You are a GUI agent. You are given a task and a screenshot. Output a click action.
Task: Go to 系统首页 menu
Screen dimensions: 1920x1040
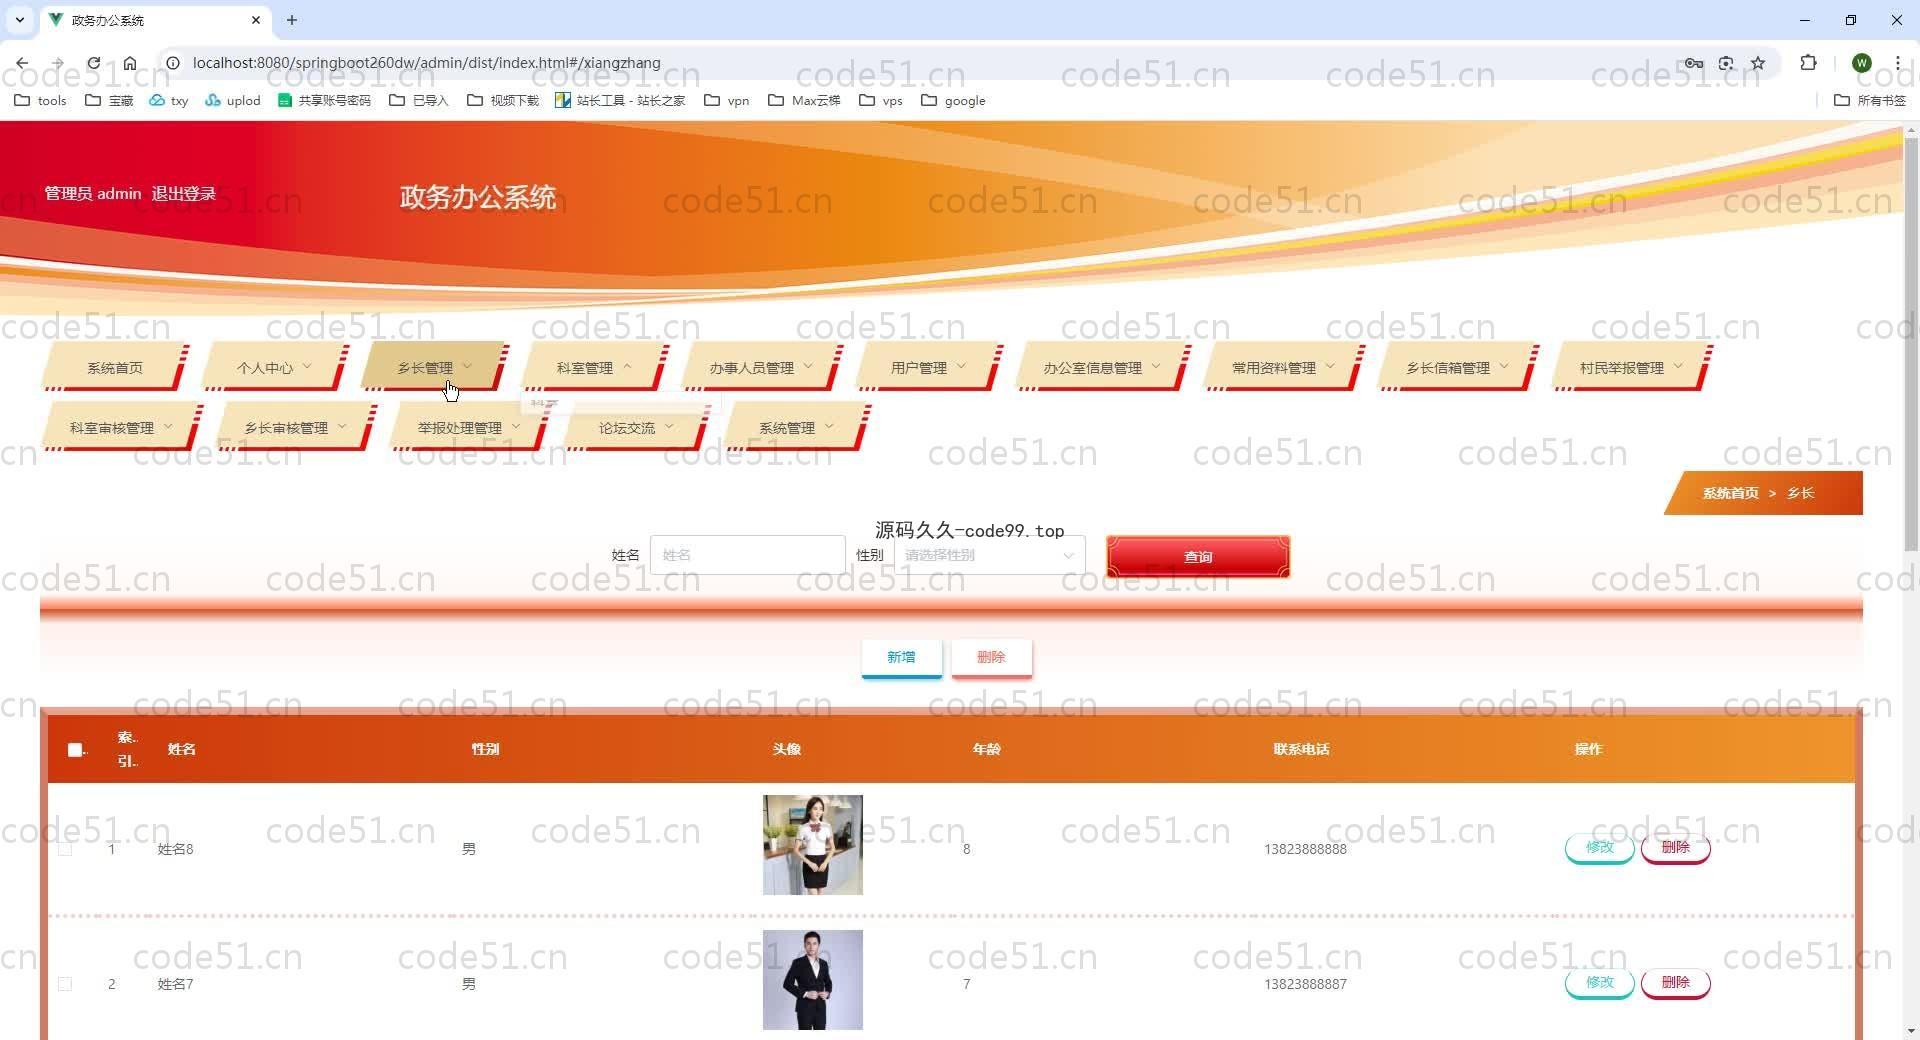point(115,368)
